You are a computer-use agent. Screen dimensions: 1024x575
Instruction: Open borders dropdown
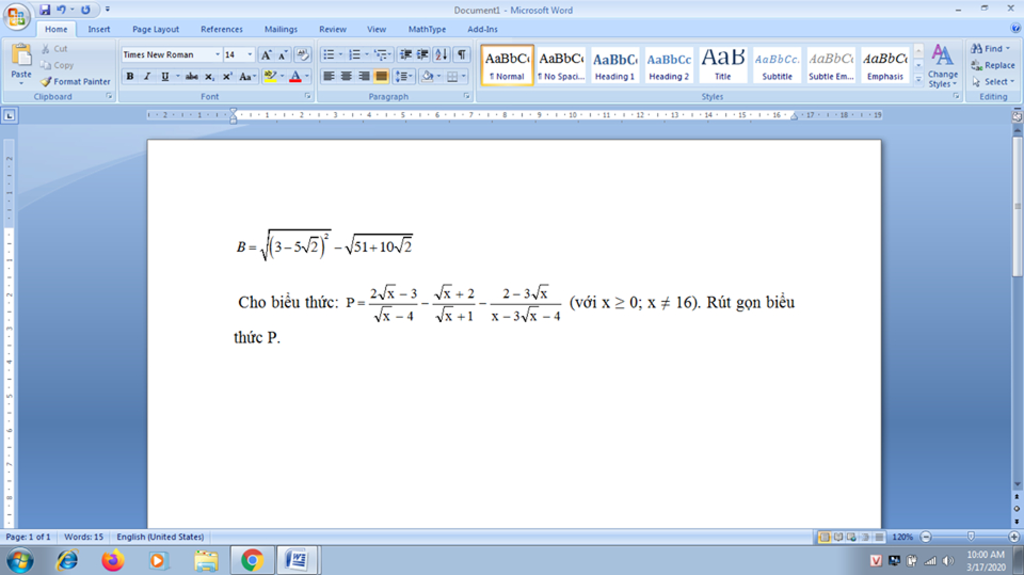click(x=464, y=76)
